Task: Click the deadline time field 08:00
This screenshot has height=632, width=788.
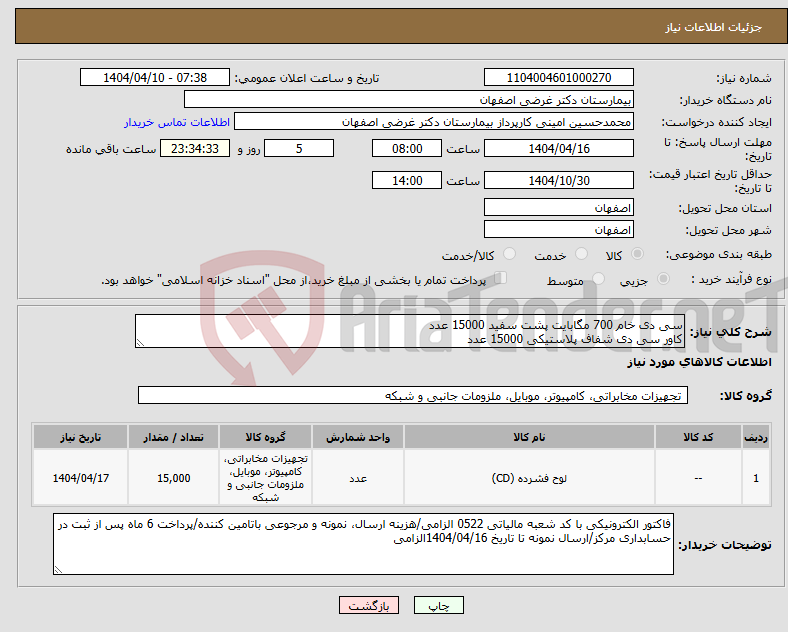Action: click(x=407, y=148)
